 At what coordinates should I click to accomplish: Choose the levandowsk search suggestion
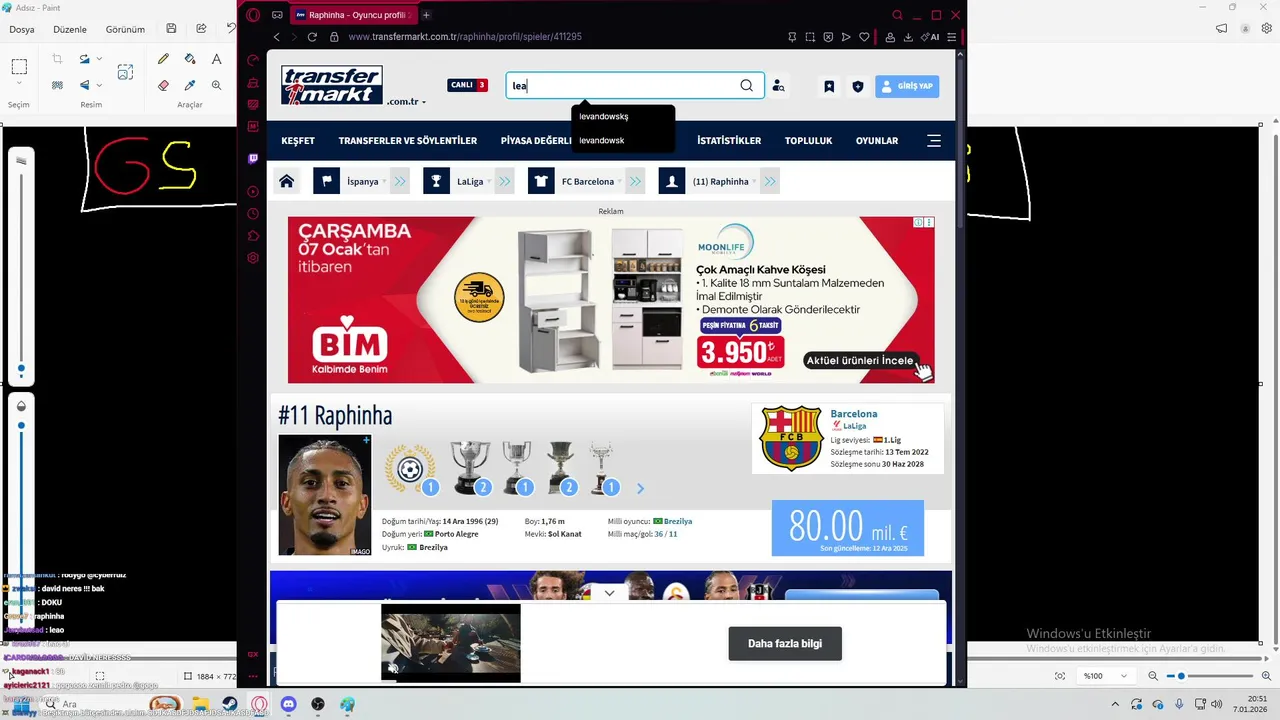tap(602, 141)
